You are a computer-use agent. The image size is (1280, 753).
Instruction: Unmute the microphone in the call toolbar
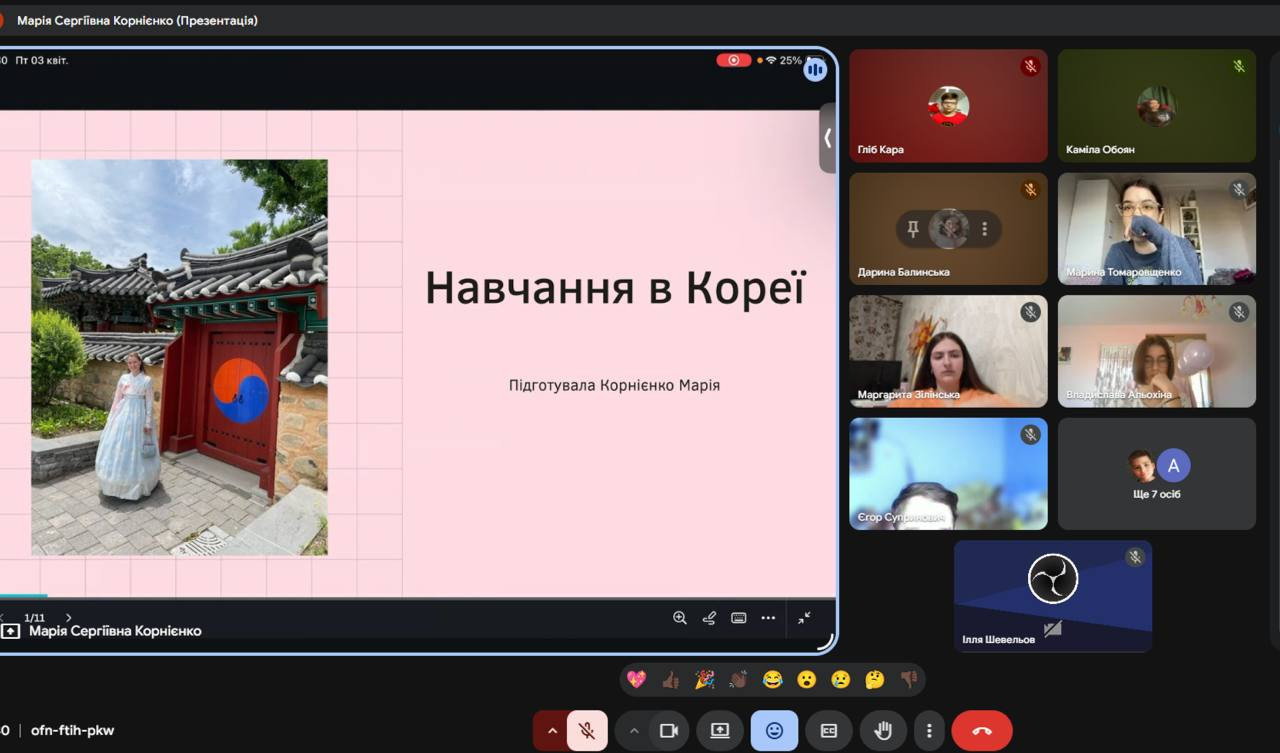coord(587,731)
